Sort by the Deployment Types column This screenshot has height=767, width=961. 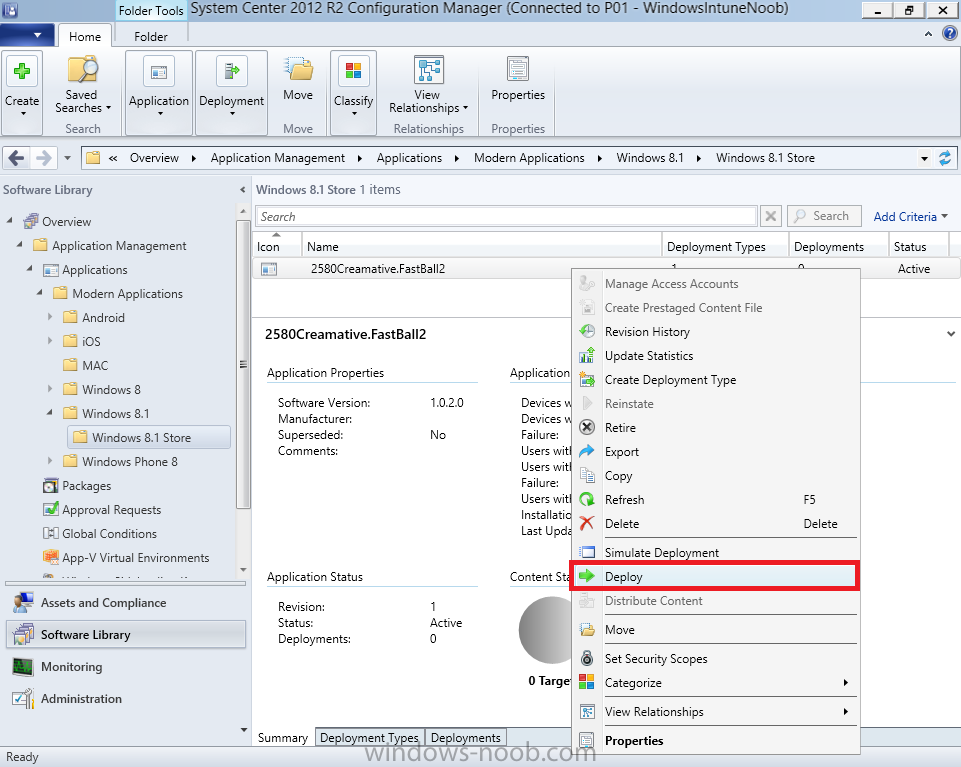click(x=725, y=246)
